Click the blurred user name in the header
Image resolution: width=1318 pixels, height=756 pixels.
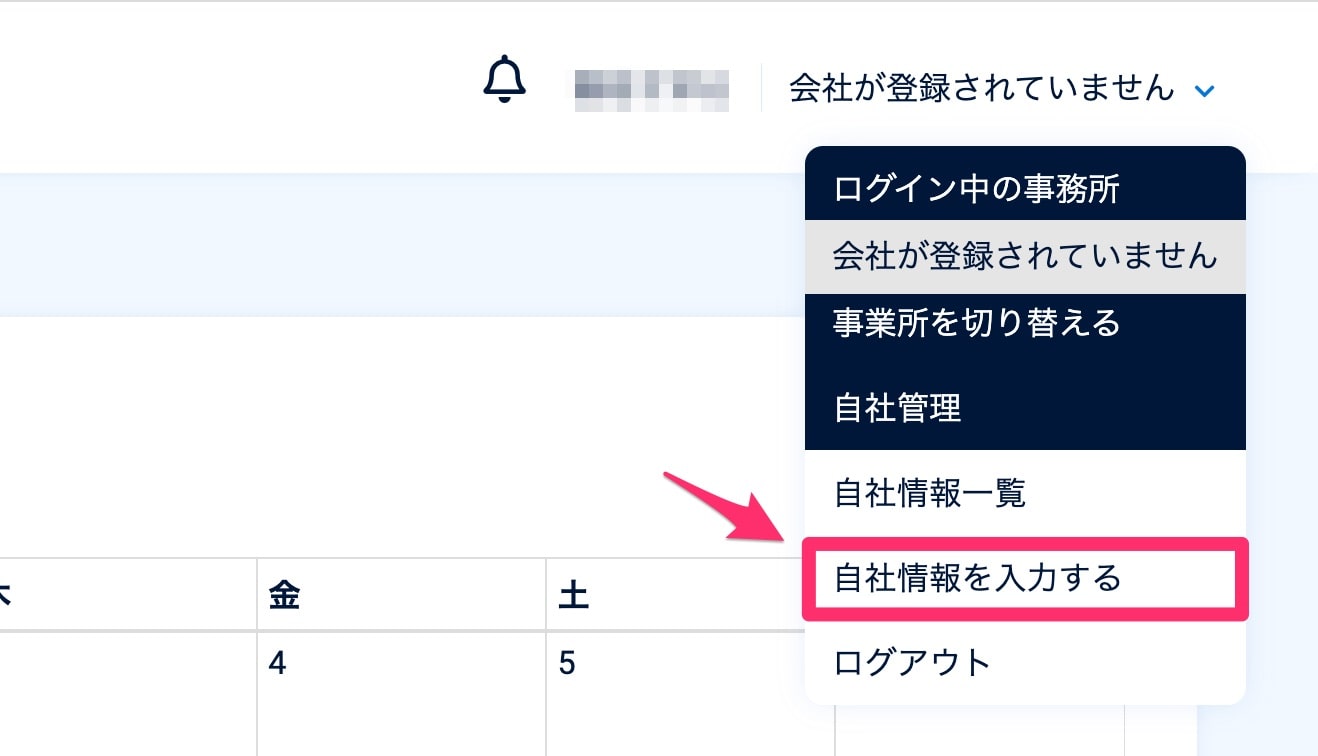pos(651,89)
